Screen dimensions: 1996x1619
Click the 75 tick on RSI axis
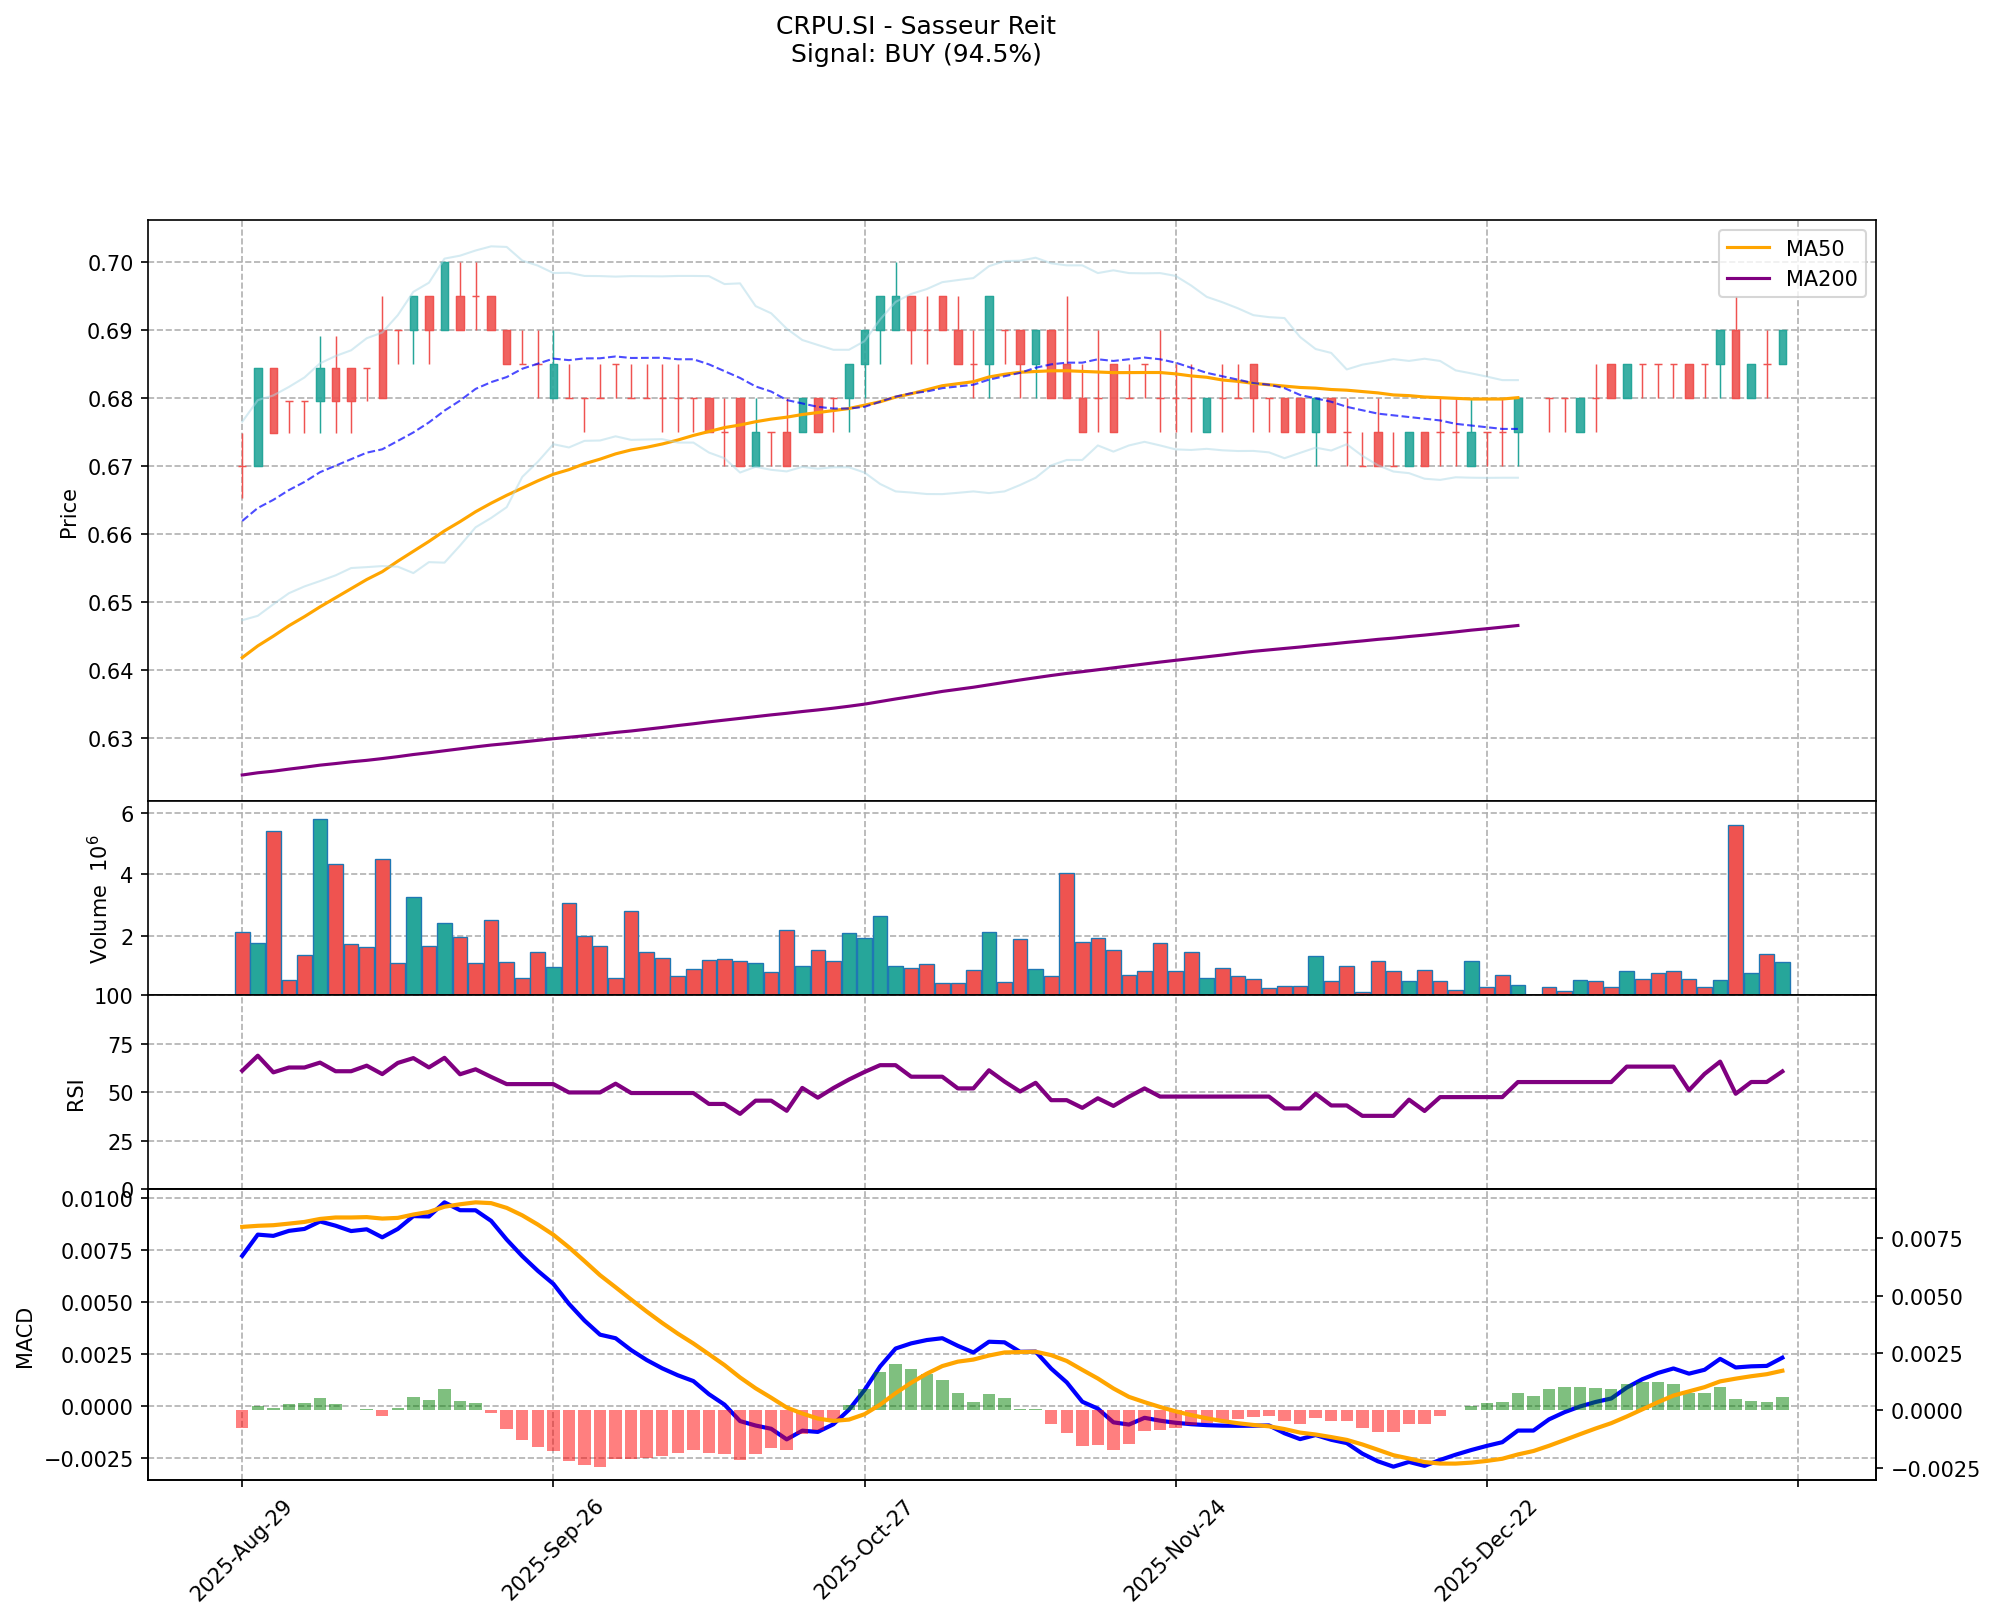coord(121,1046)
